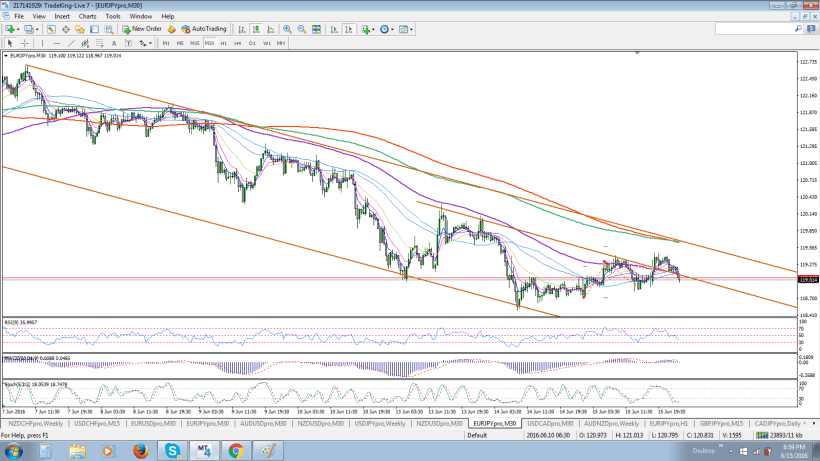This screenshot has width=820, height=461.
Task: Expand the Templates dropdown arrow
Action: (412, 30)
